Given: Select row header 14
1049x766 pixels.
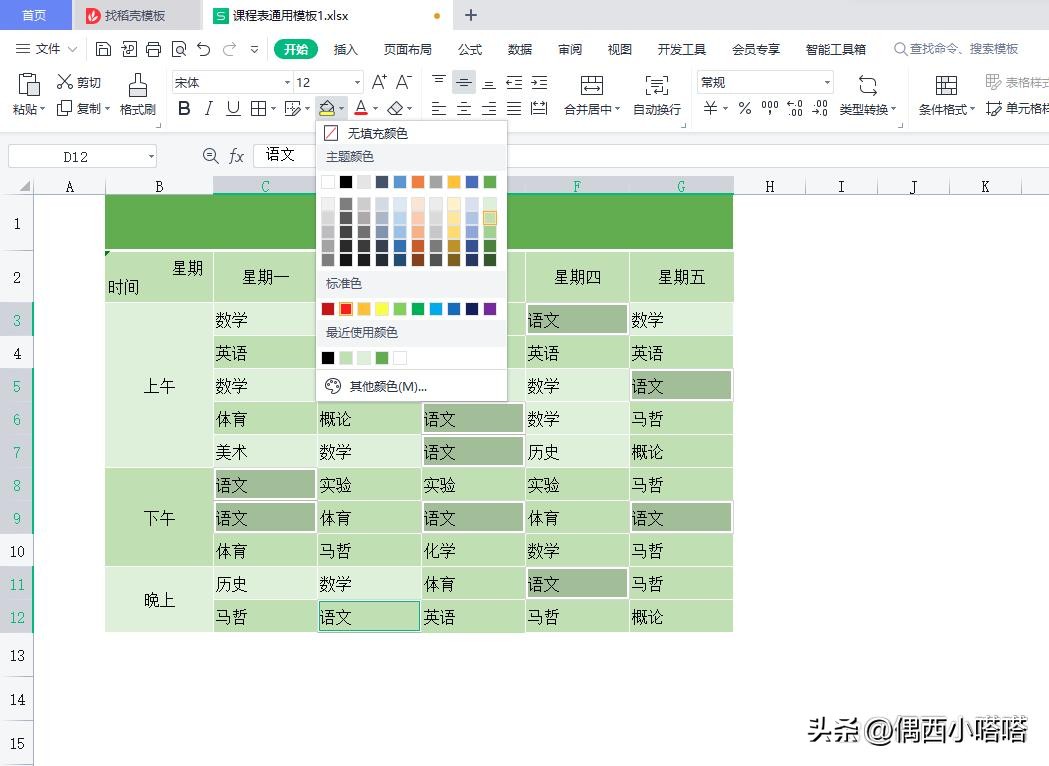Looking at the screenshot, I should (17, 699).
